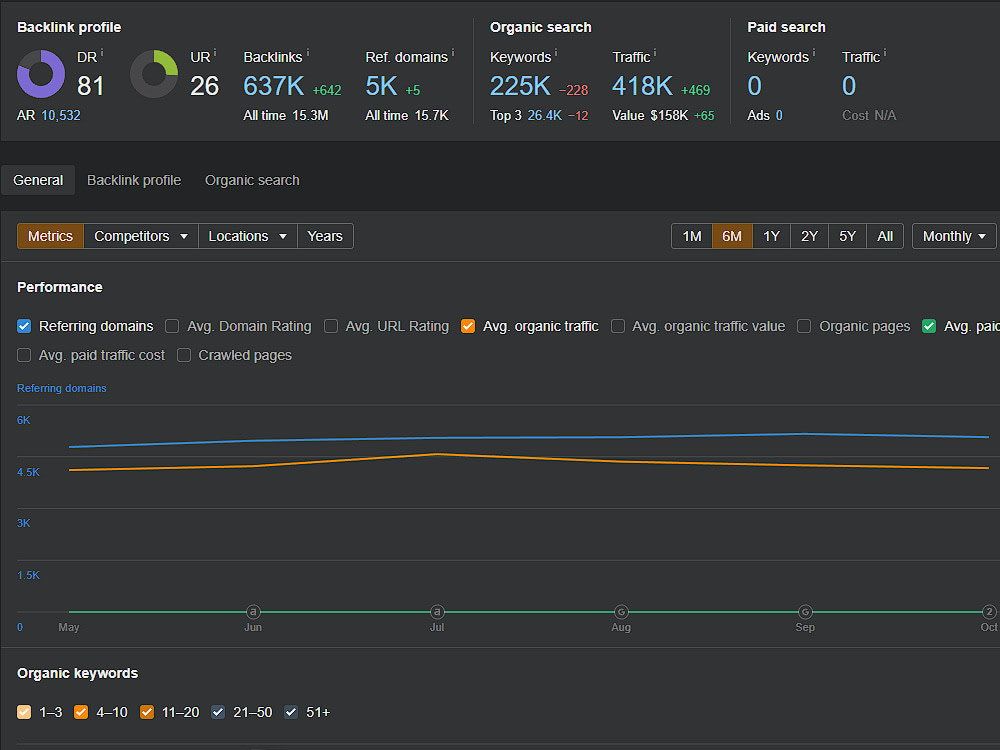
Task: Click the AR 10,532 rank link
Action: (61, 115)
